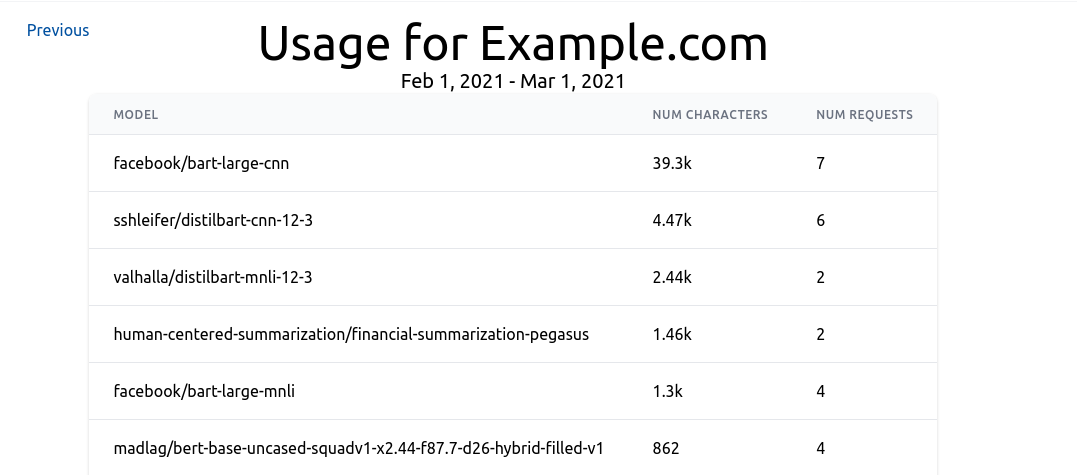Click the Previous link
Viewport: 1077px width, 475px height.
tap(58, 31)
